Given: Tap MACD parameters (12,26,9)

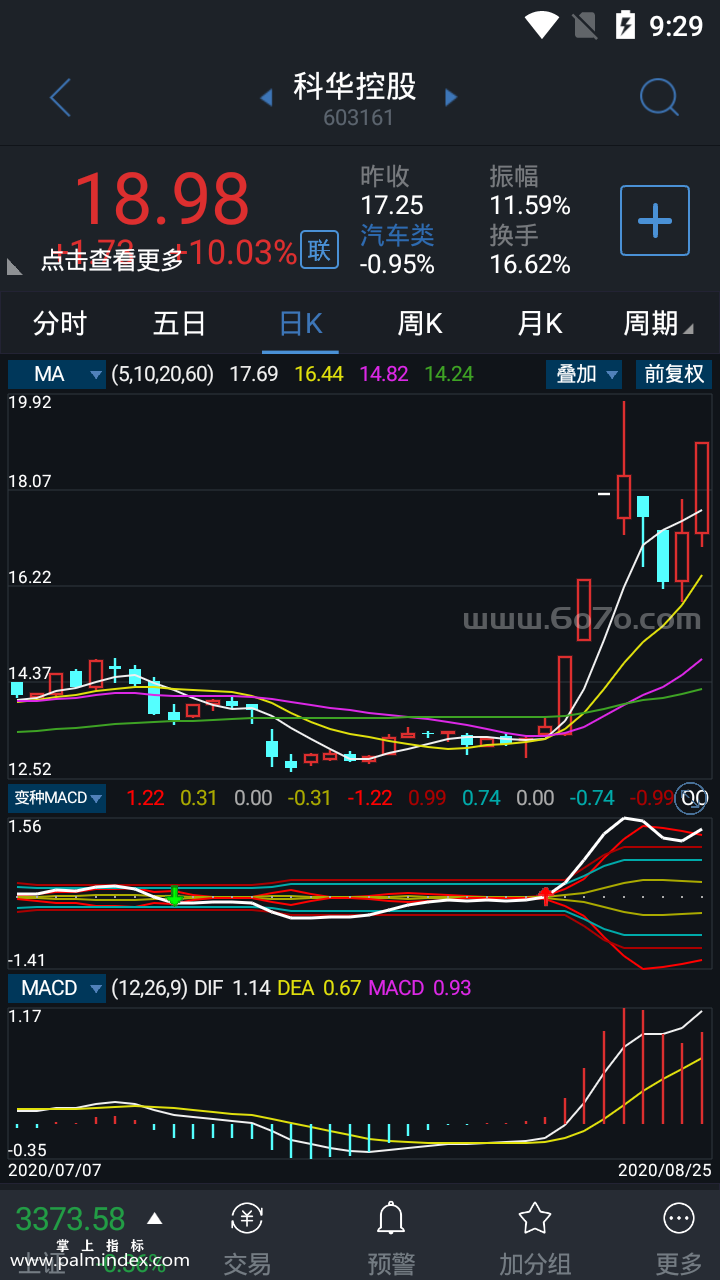Looking at the screenshot, I should pos(149,988).
